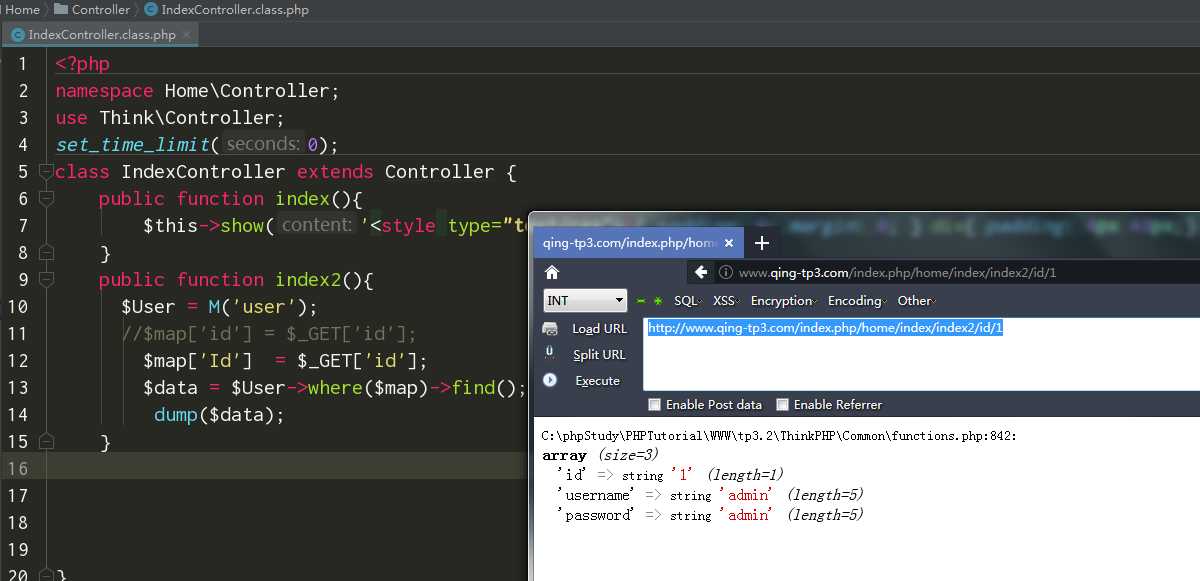1200x581 pixels.
Task: Click the commented '//$map['id']' line
Action: coord(268,334)
